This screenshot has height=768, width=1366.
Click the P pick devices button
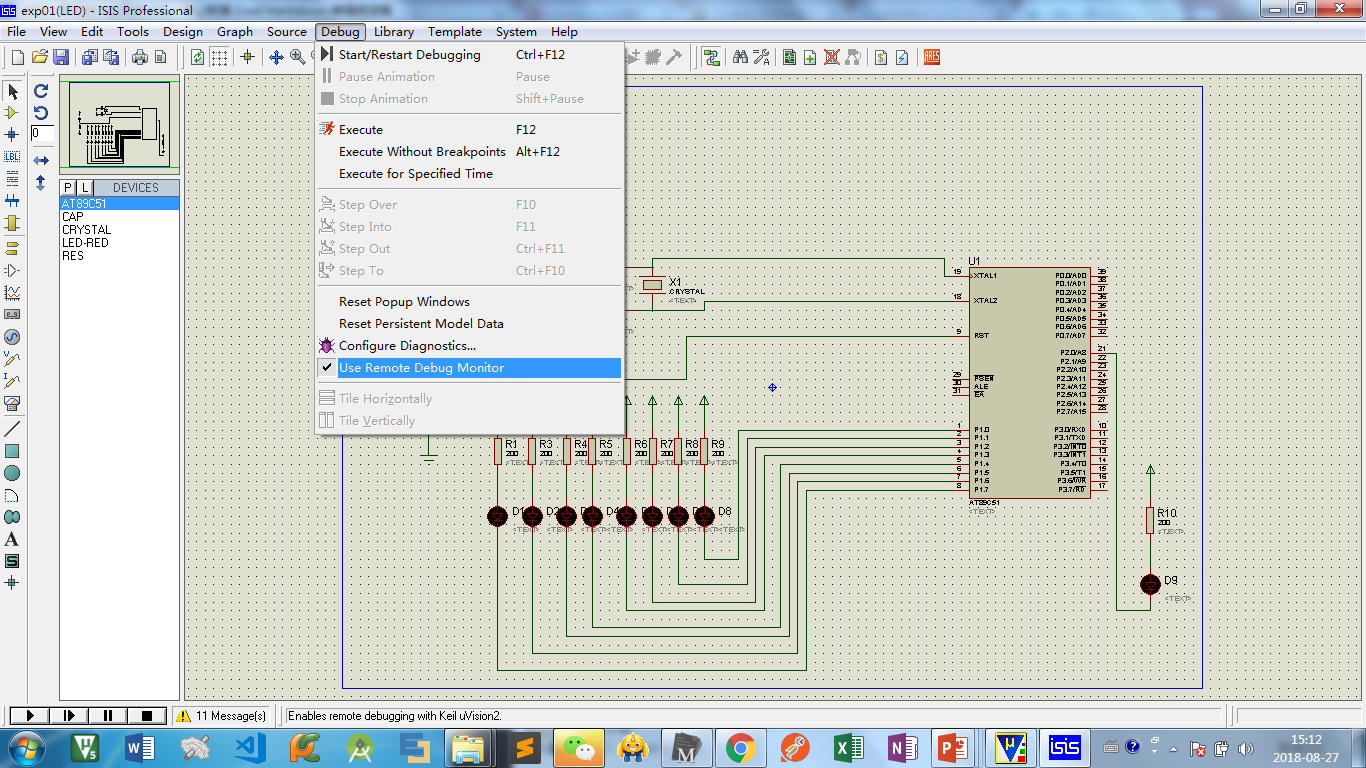pyautogui.click(x=68, y=187)
